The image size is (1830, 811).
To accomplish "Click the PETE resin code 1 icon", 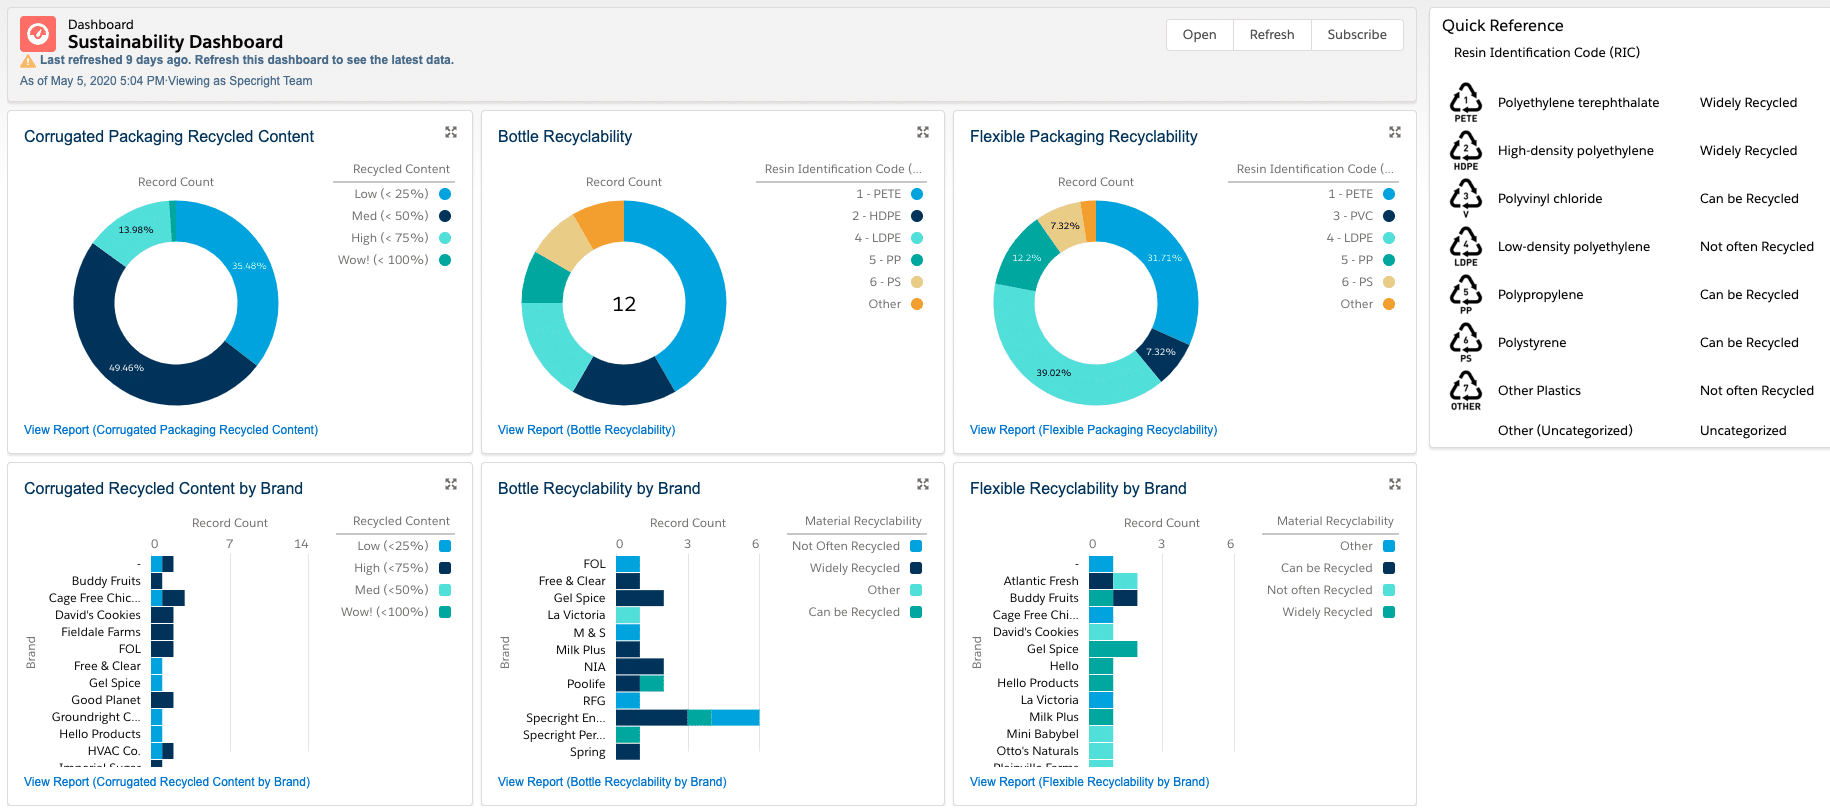I will (x=1466, y=102).
